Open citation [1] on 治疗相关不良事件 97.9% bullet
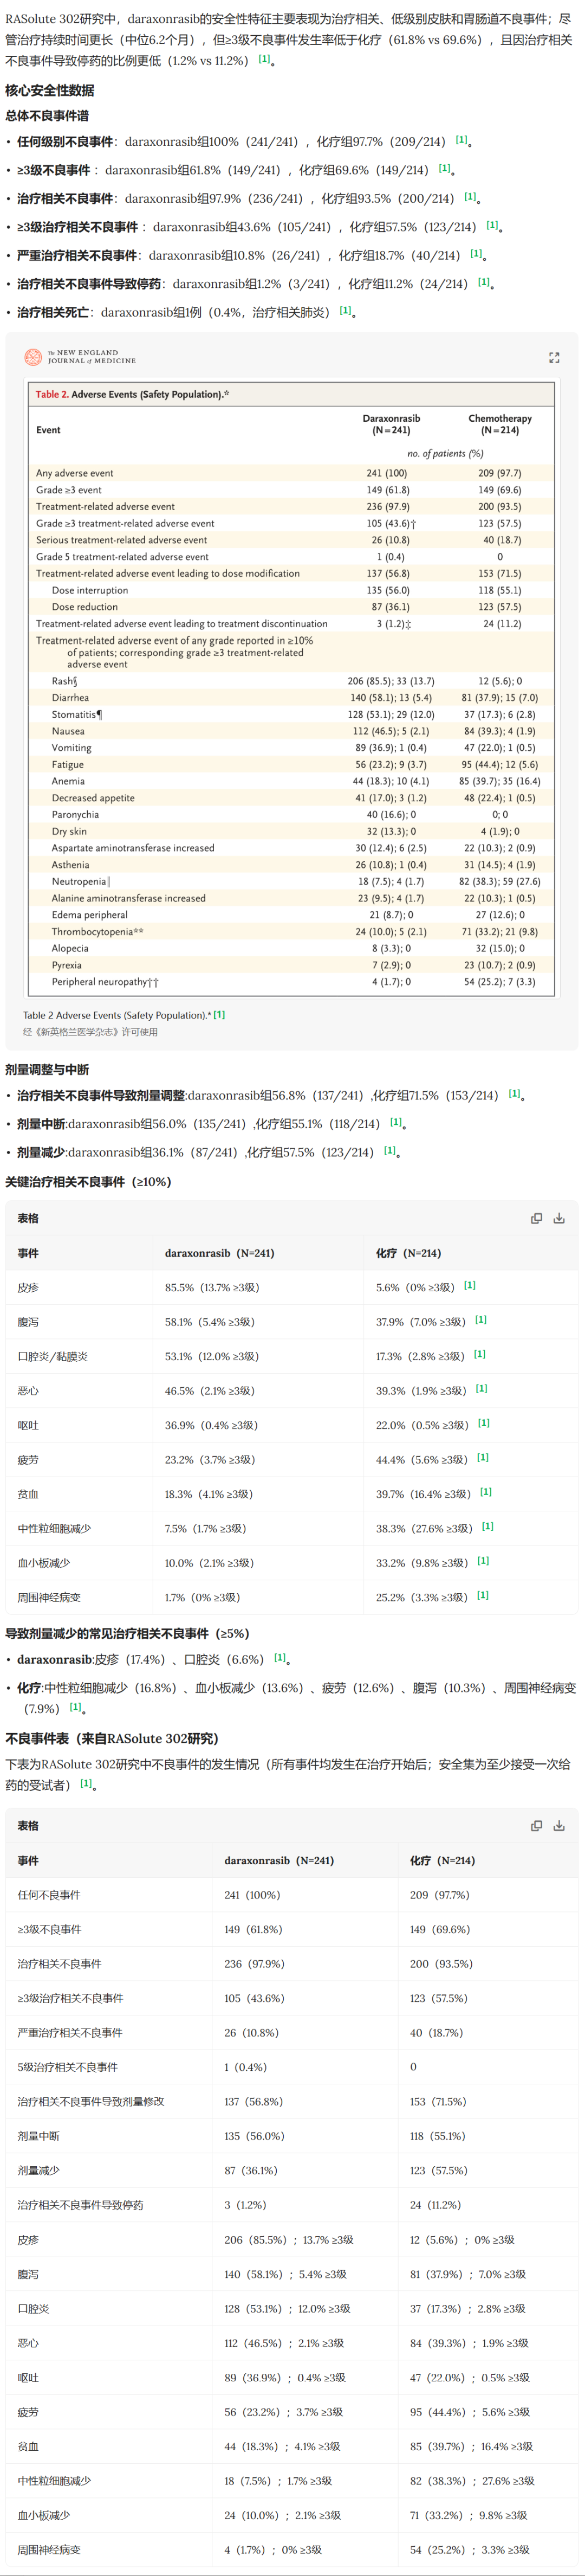 (x=470, y=197)
